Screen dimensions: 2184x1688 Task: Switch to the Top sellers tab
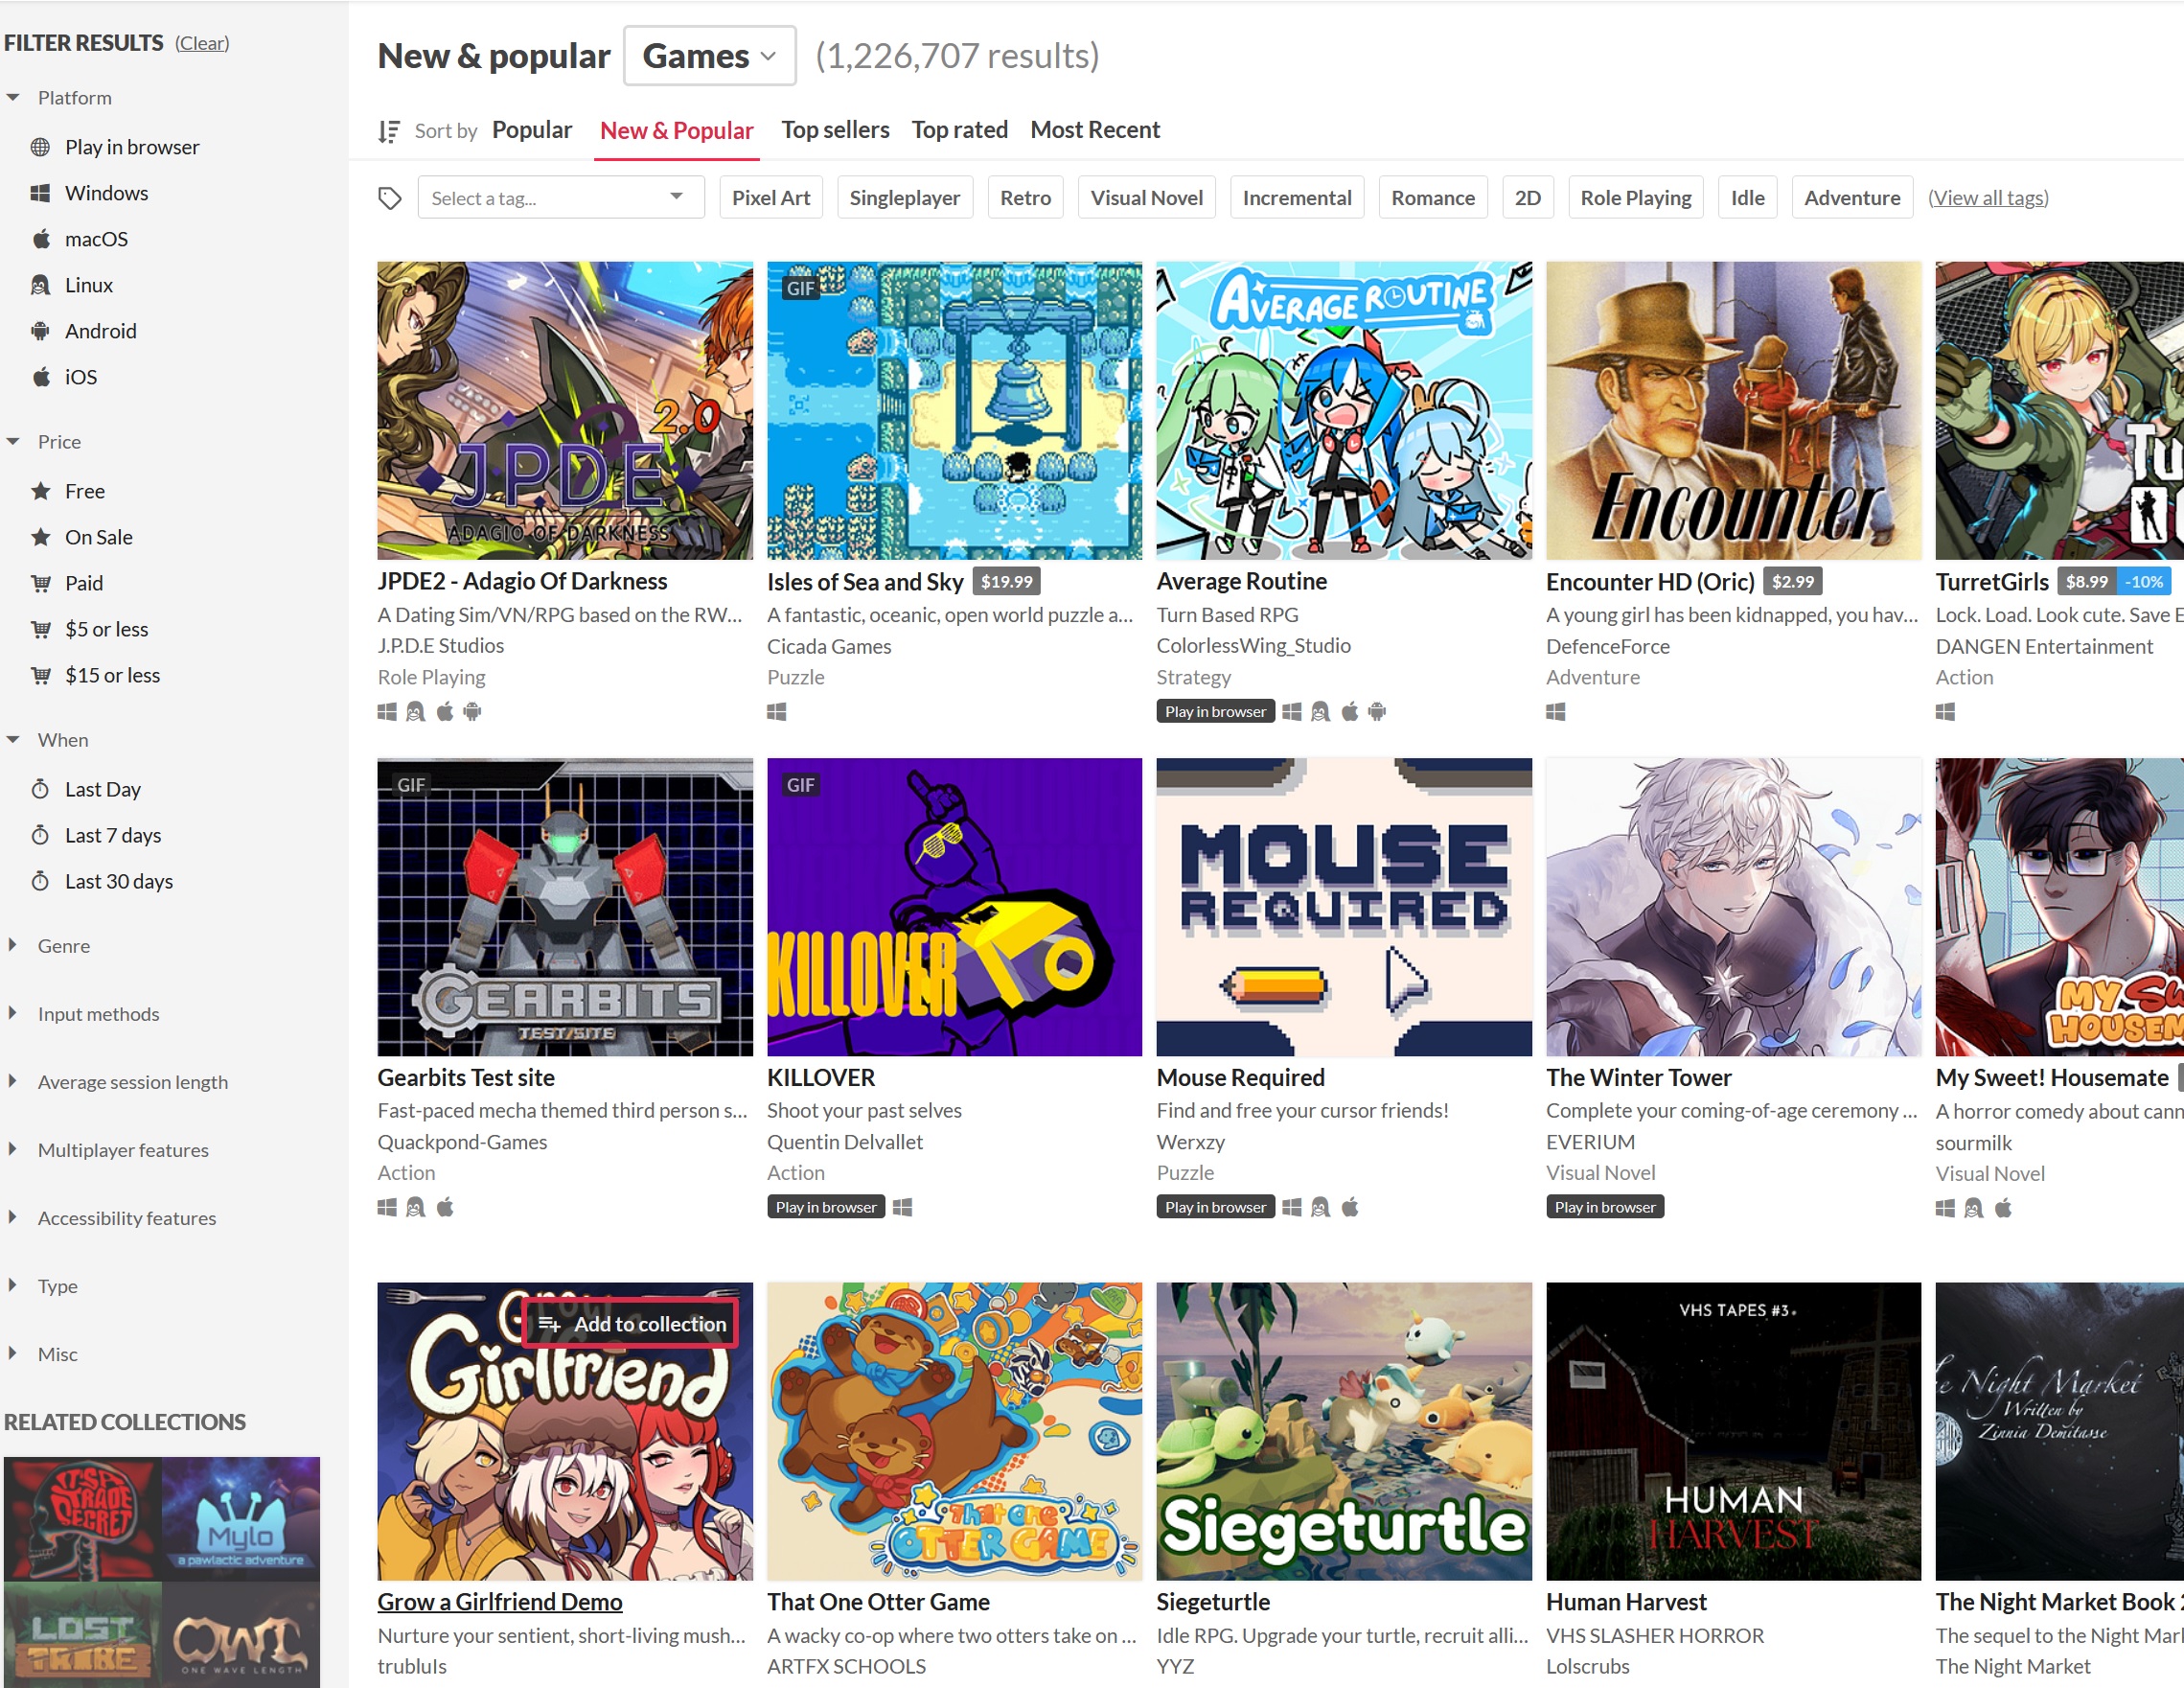click(x=835, y=130)
